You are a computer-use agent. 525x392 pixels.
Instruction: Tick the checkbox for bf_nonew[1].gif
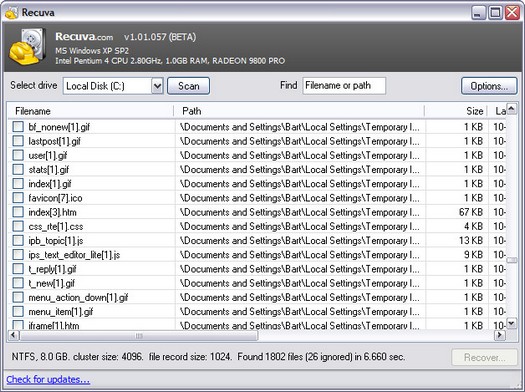coord(18,127)
